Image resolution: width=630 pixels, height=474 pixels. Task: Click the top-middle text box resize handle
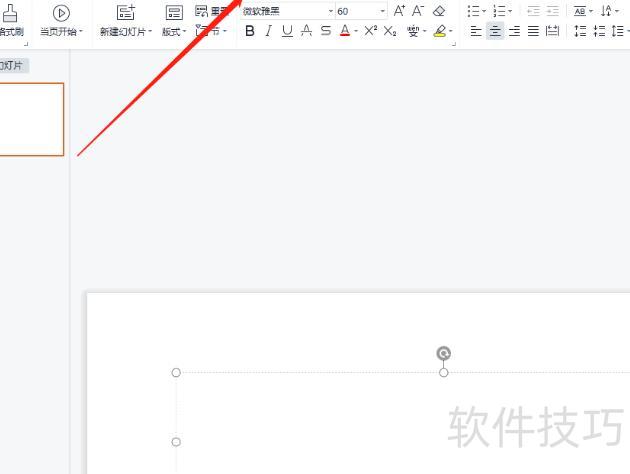click(x=444, y=373)
